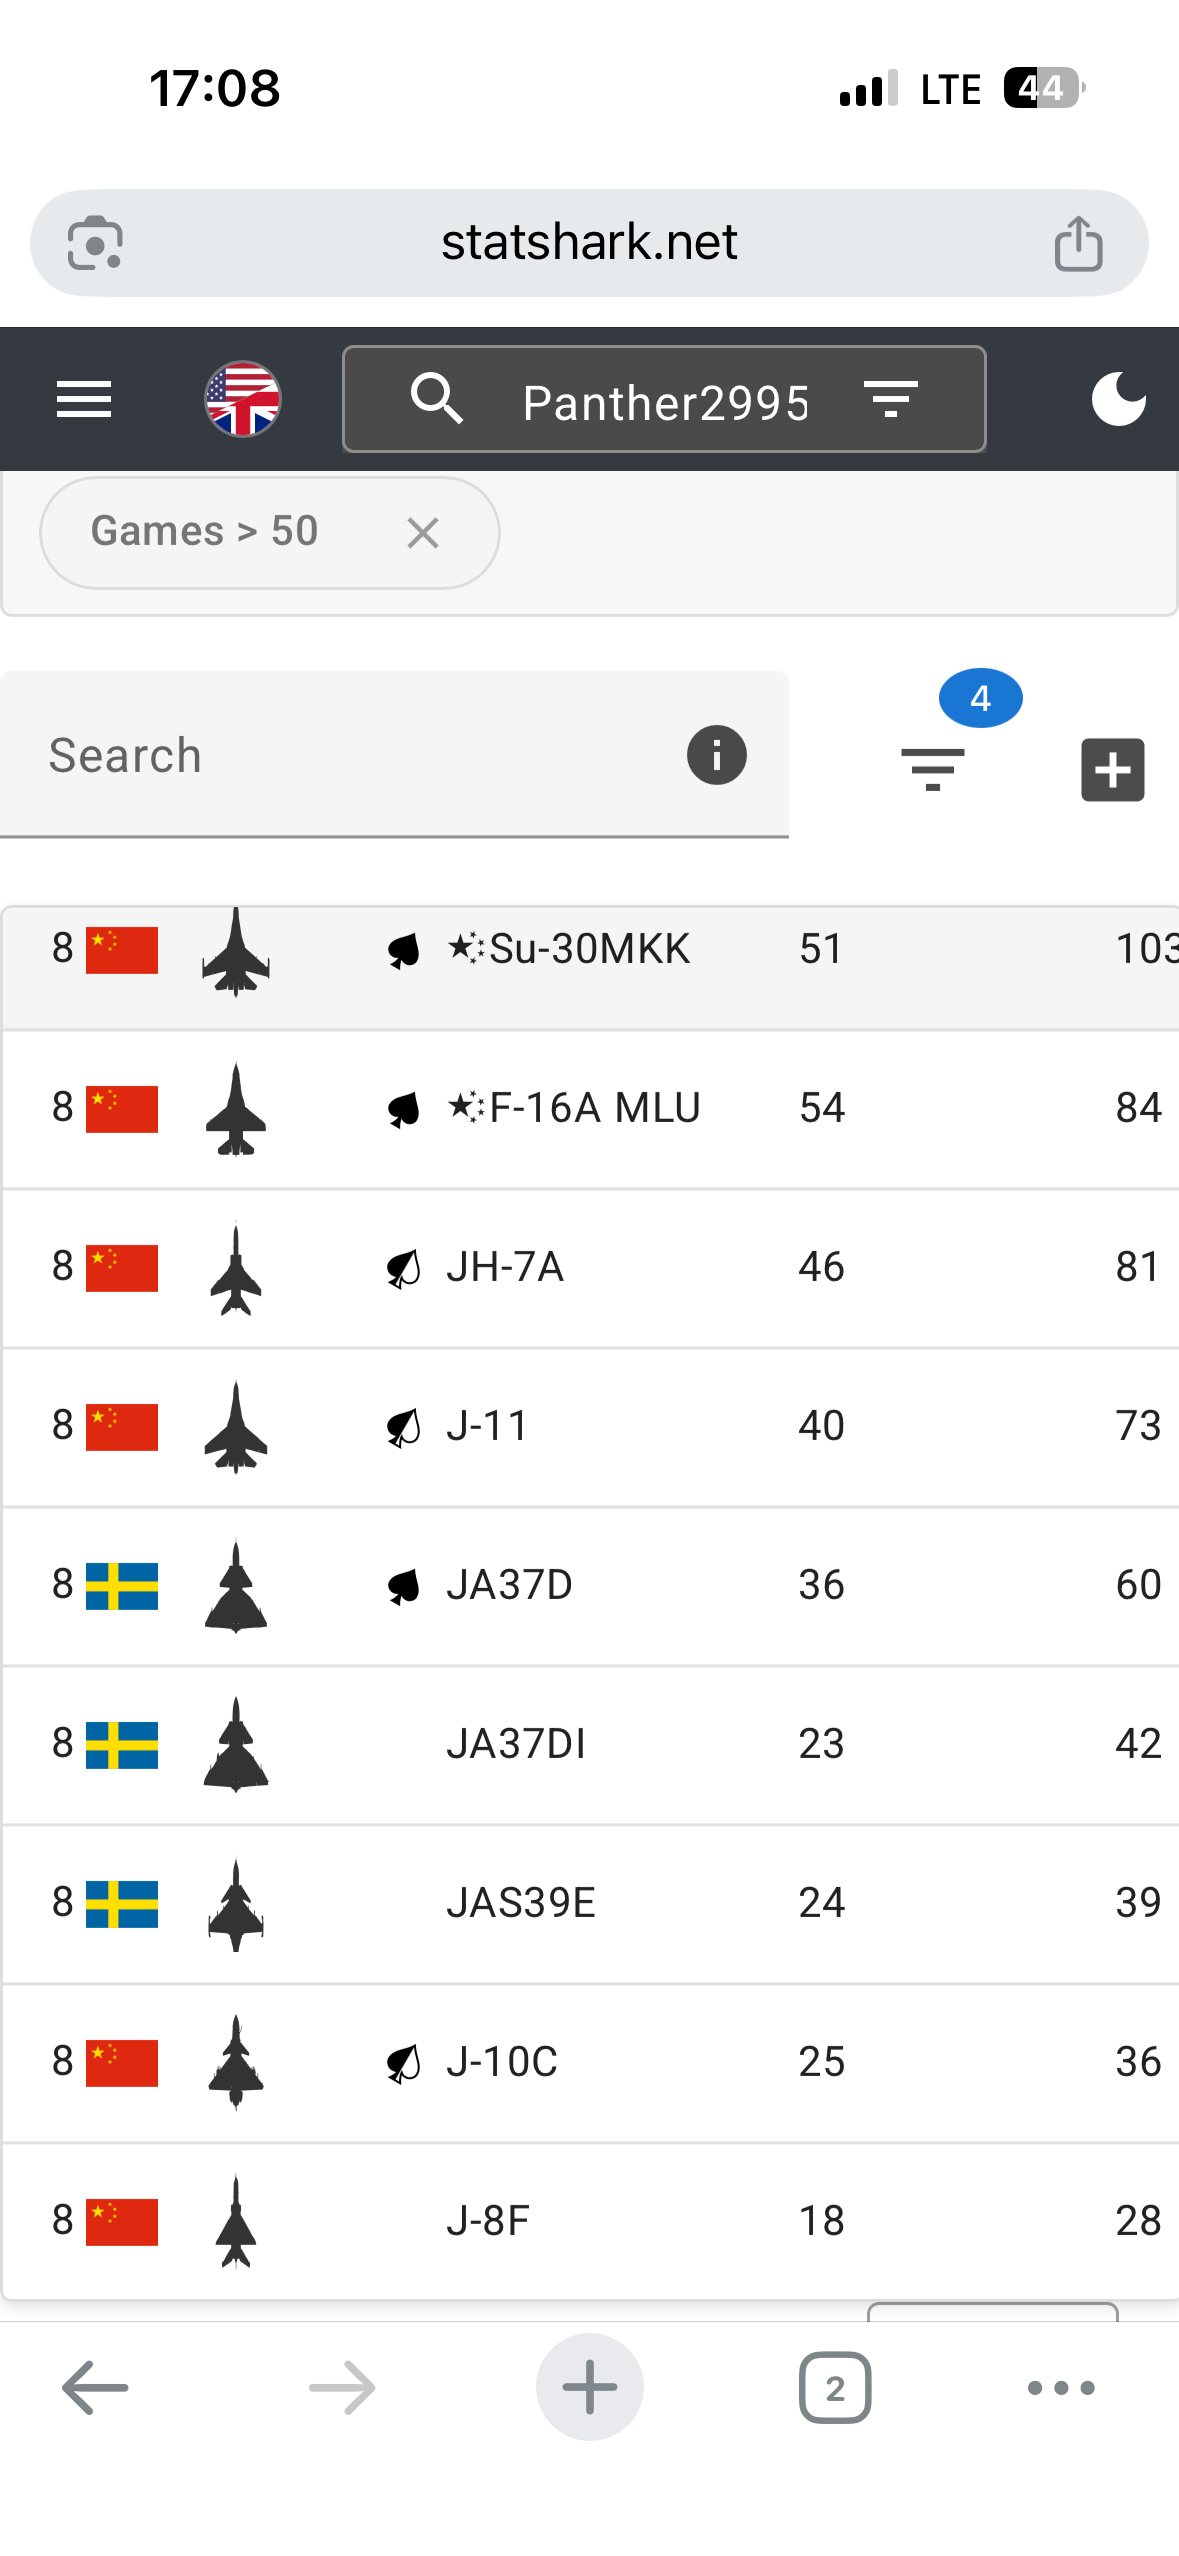This screenshot has width=1179, height=2556.
Task: Select the F-16A MLU entry
Action: (594, 1108)
